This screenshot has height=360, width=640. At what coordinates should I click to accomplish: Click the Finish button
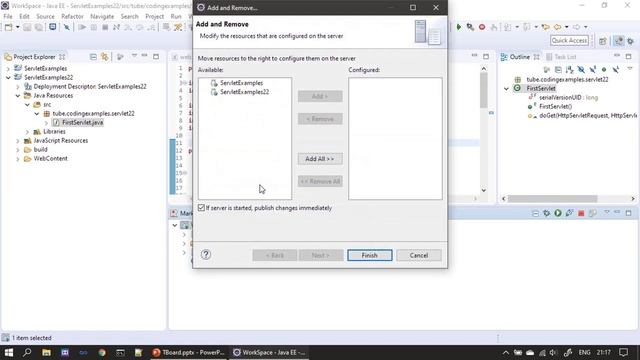(370, 255)
